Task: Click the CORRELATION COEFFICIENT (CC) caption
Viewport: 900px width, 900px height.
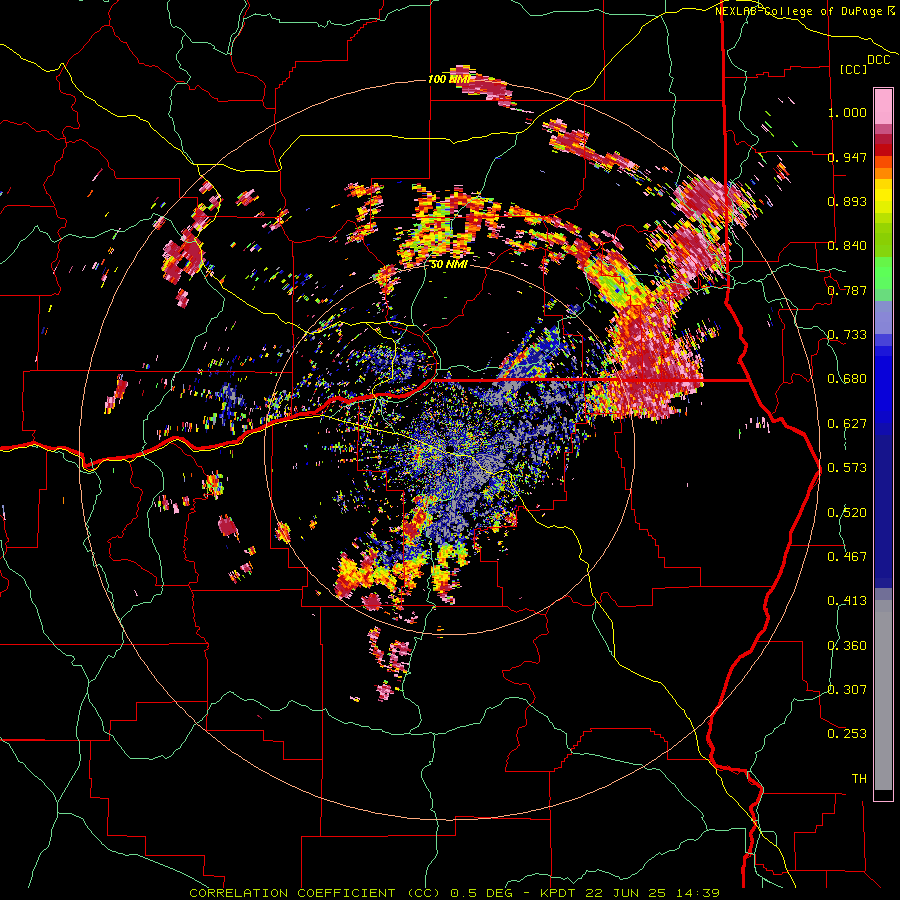Action: click(315, 893)
